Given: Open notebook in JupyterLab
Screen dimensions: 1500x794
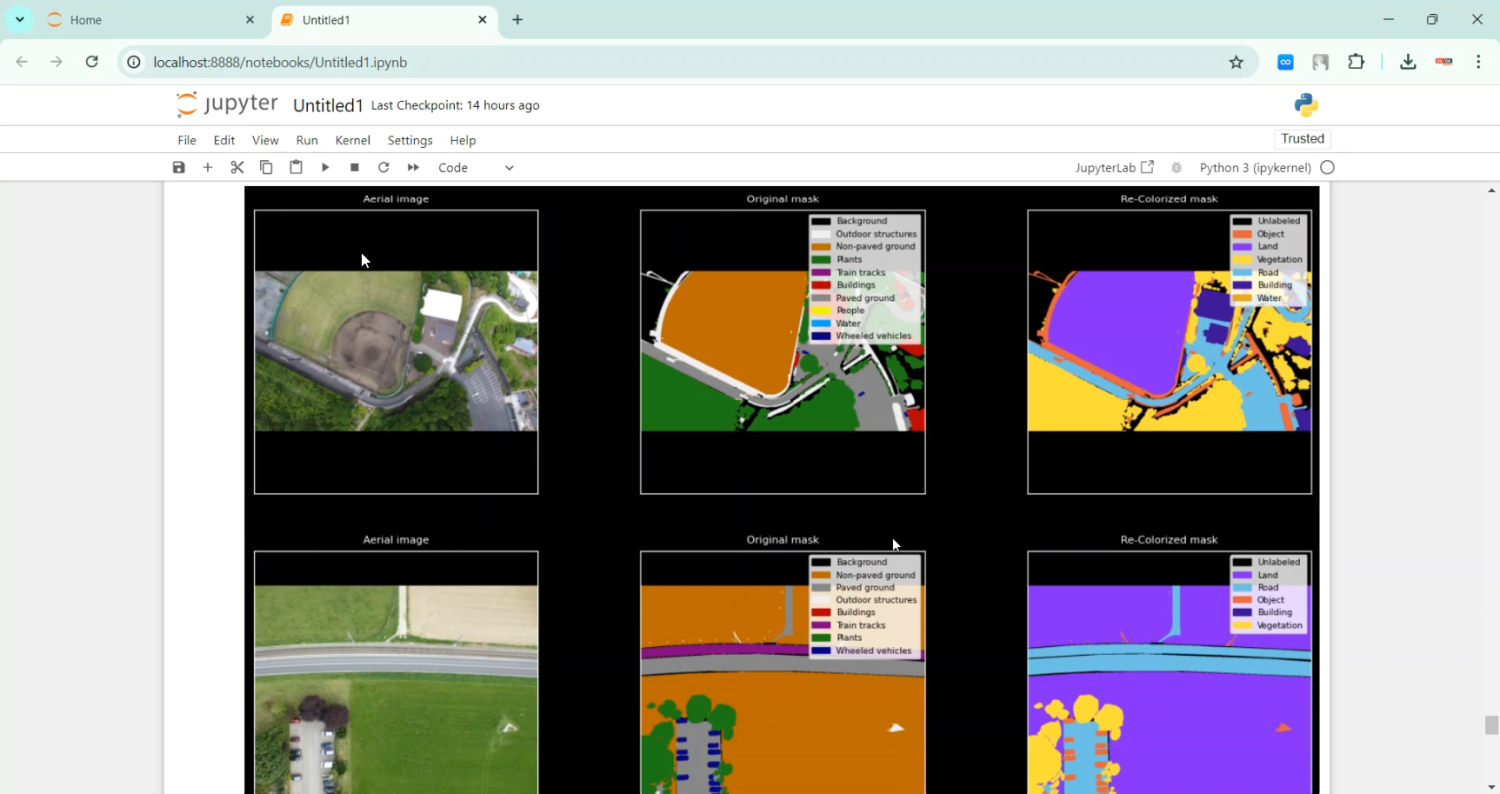Looking at the screenshot, I should pyautogui.click(x=1114, y=168).
